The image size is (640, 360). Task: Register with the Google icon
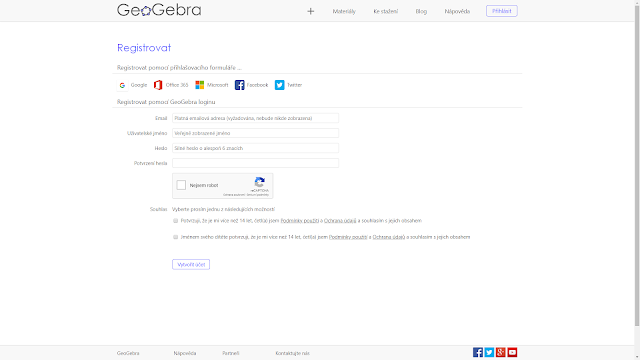click(122, 85)
